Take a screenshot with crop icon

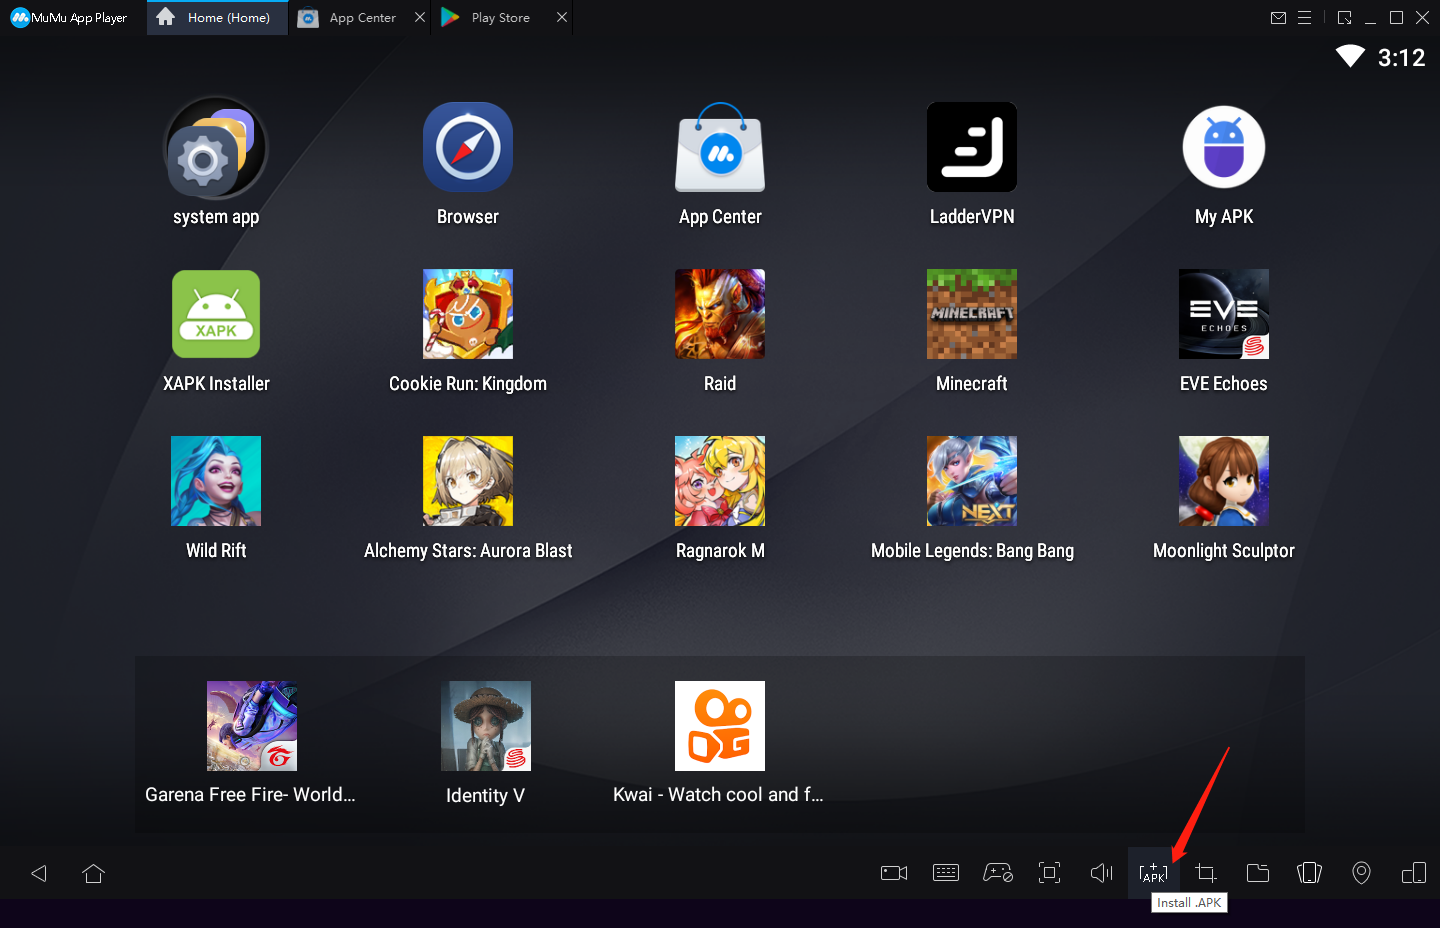[1206, 873]
